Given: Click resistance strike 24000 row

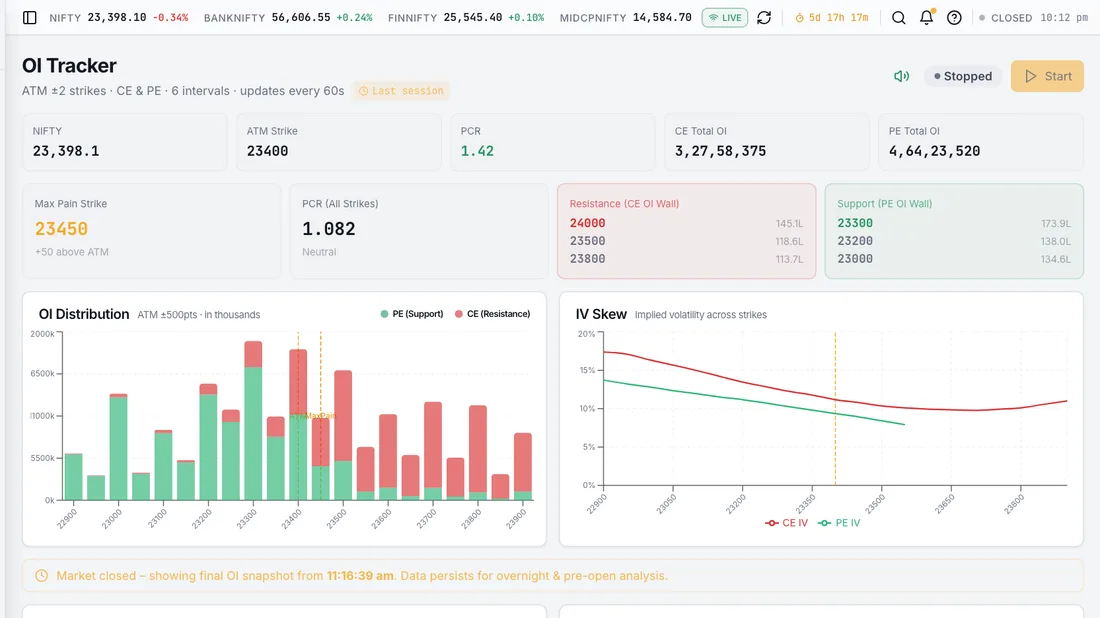Looking at the screenshot, I should click(686, 223).
